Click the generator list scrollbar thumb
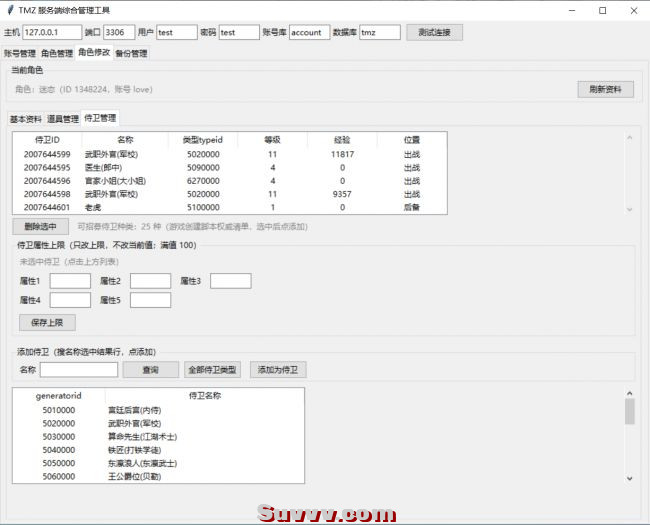The width and height of the screenshot is (650, 525). pos(629,411)
